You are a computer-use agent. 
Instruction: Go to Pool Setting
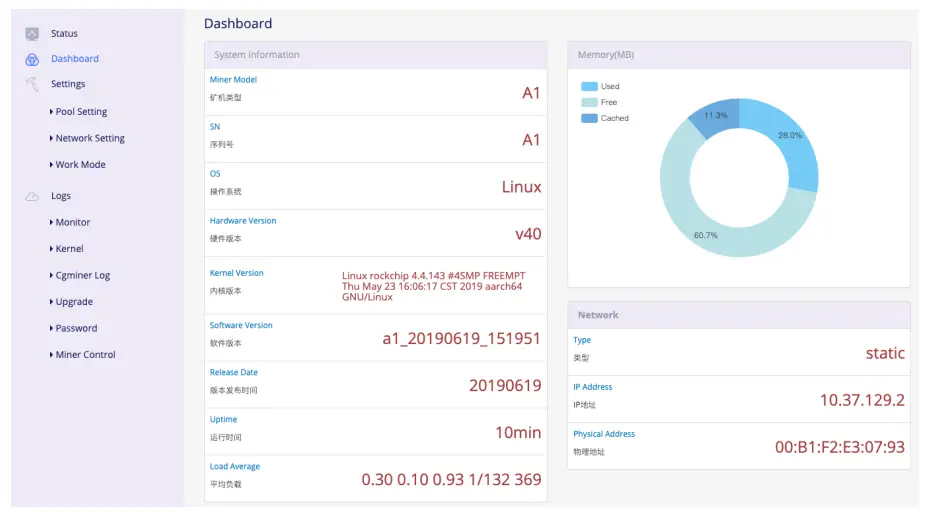[81, 111]
